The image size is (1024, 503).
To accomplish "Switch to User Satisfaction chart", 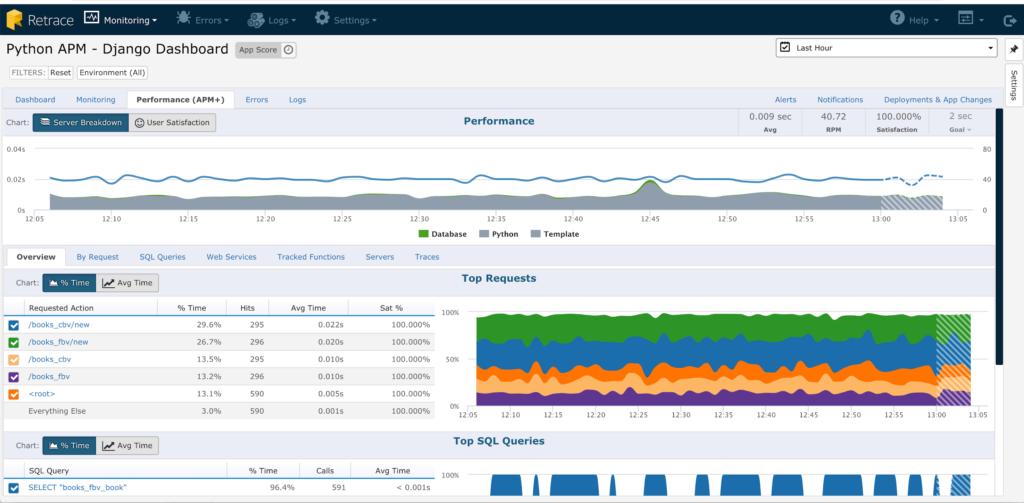I will [x=172, y=122].
